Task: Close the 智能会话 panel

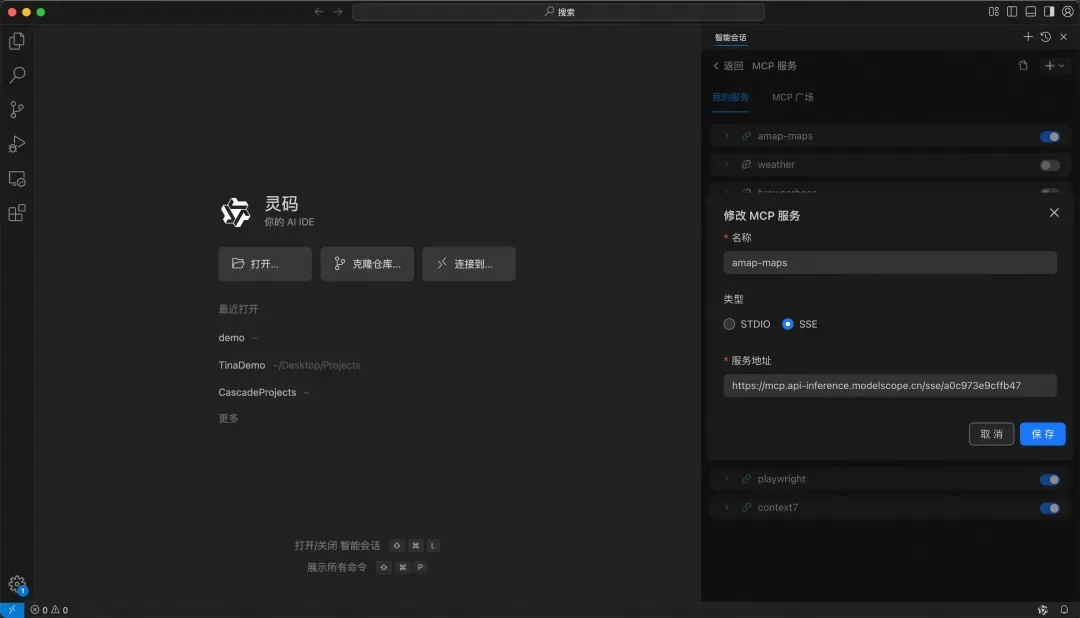Action: (1063, 37)
